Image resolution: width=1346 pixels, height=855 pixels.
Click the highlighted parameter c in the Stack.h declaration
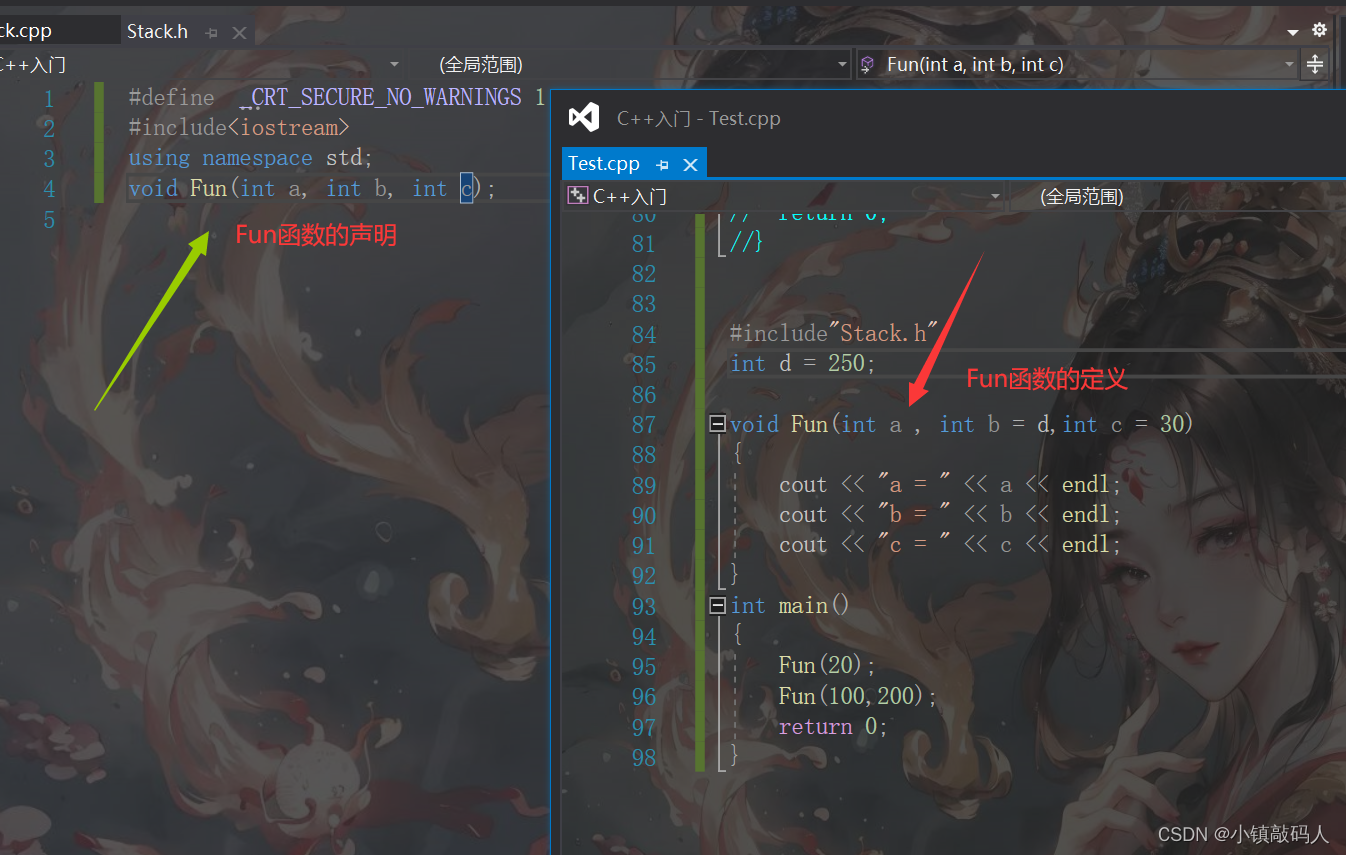(467, 188)
